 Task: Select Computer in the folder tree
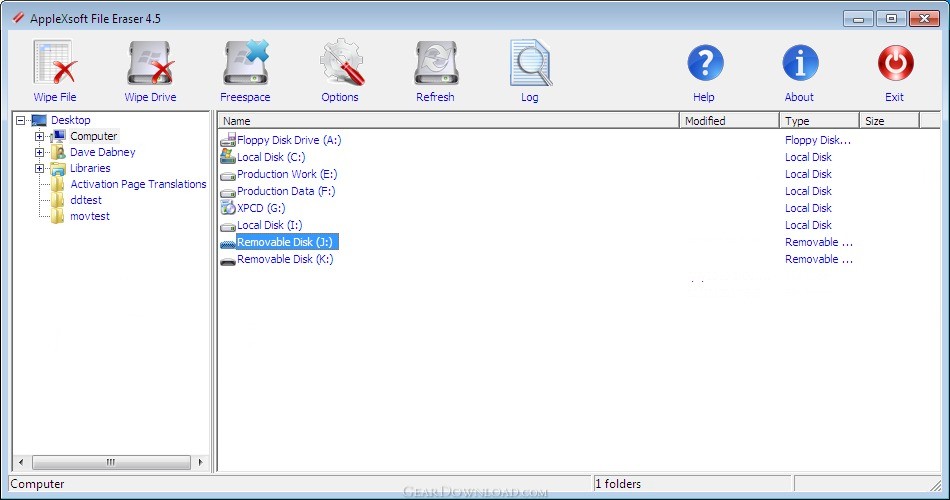point(93,136)
